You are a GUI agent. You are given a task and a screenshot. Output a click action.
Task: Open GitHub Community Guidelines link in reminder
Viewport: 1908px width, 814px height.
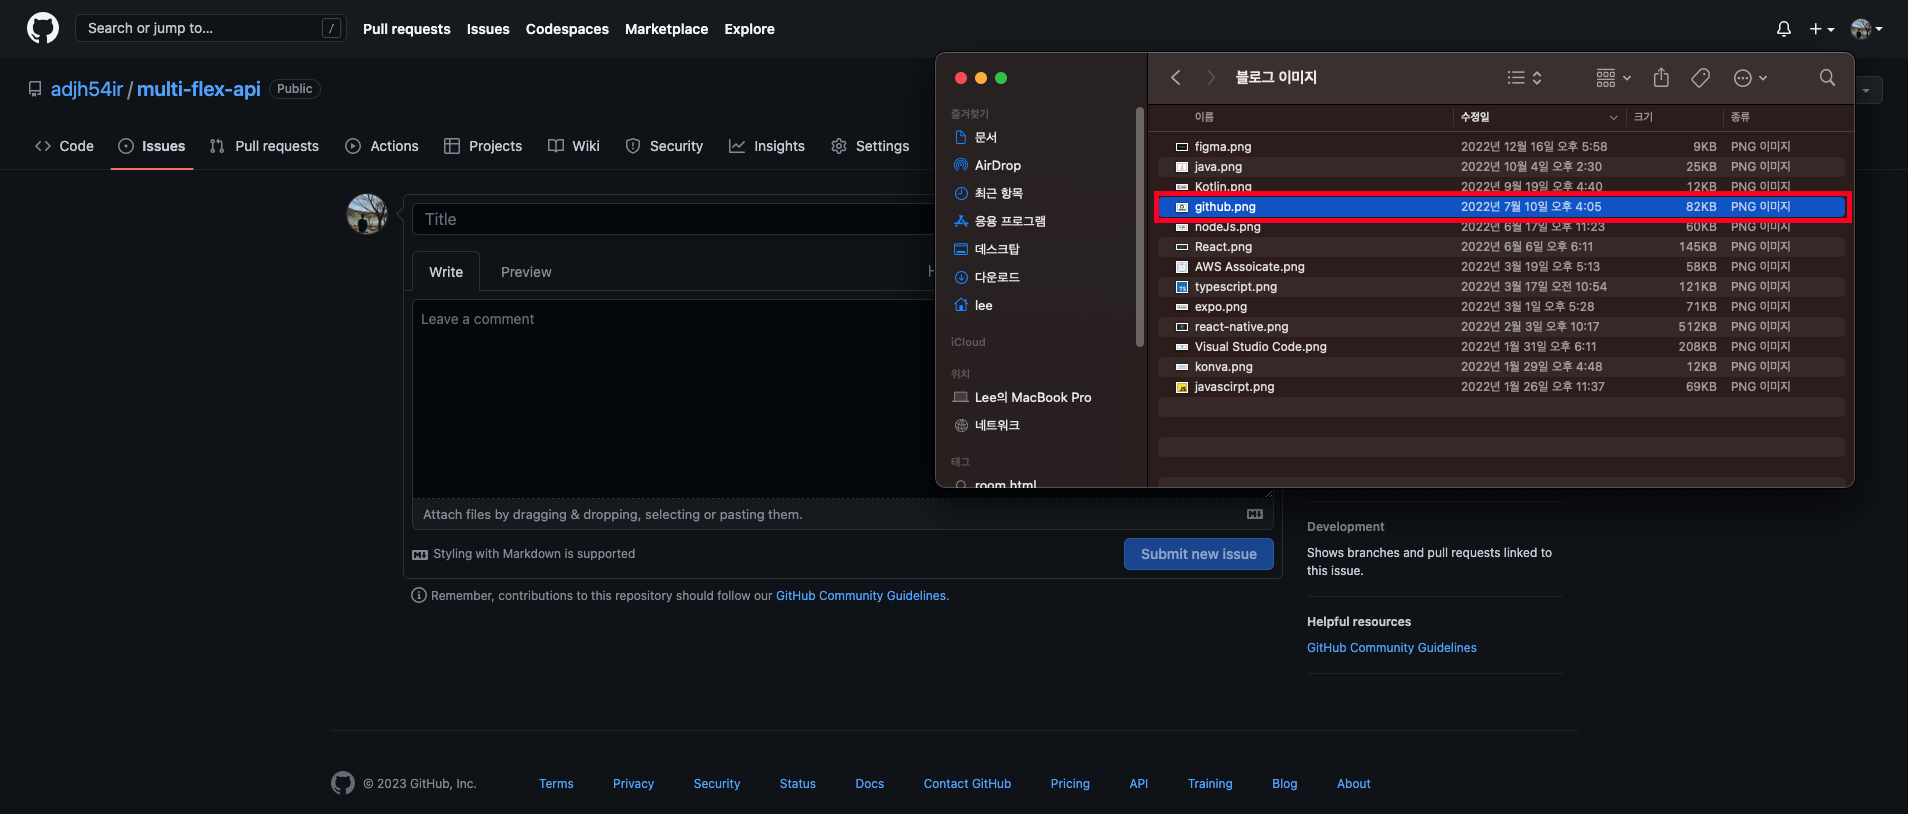[862, 596]
